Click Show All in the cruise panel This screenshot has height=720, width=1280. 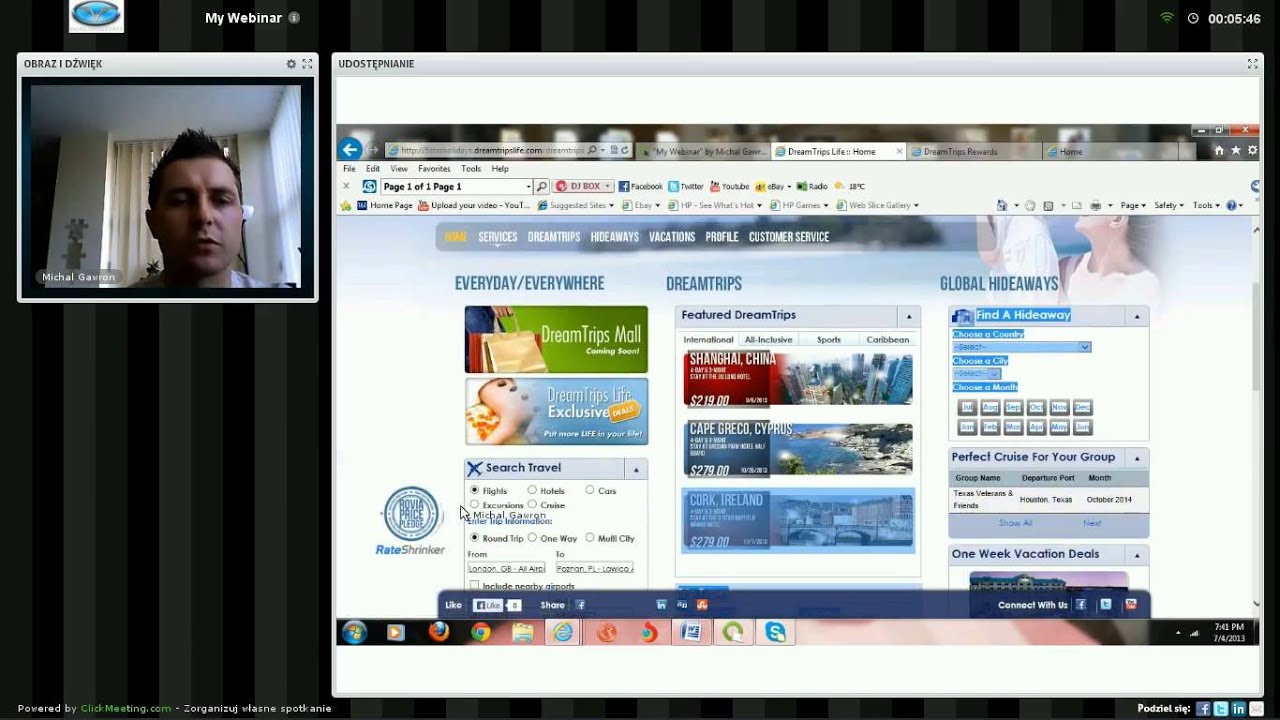coord(1015,523)
